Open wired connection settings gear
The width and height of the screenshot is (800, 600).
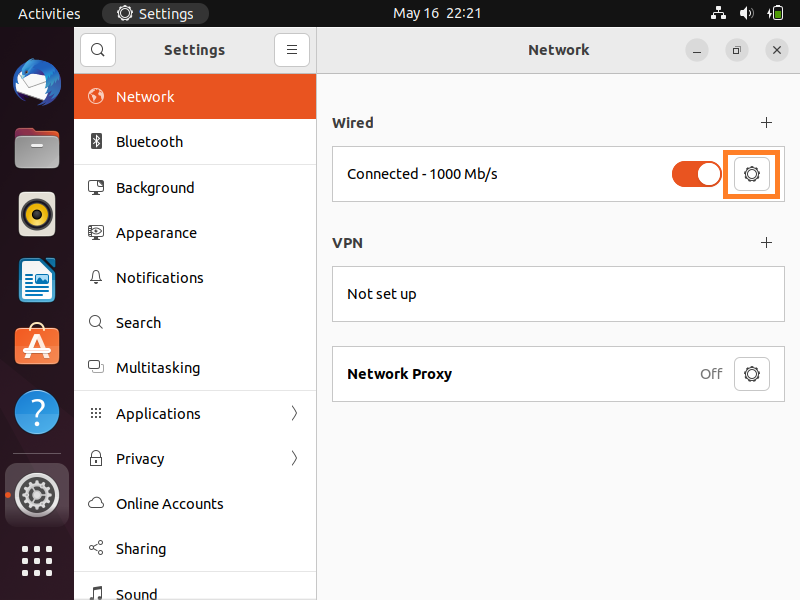[752, 174]
